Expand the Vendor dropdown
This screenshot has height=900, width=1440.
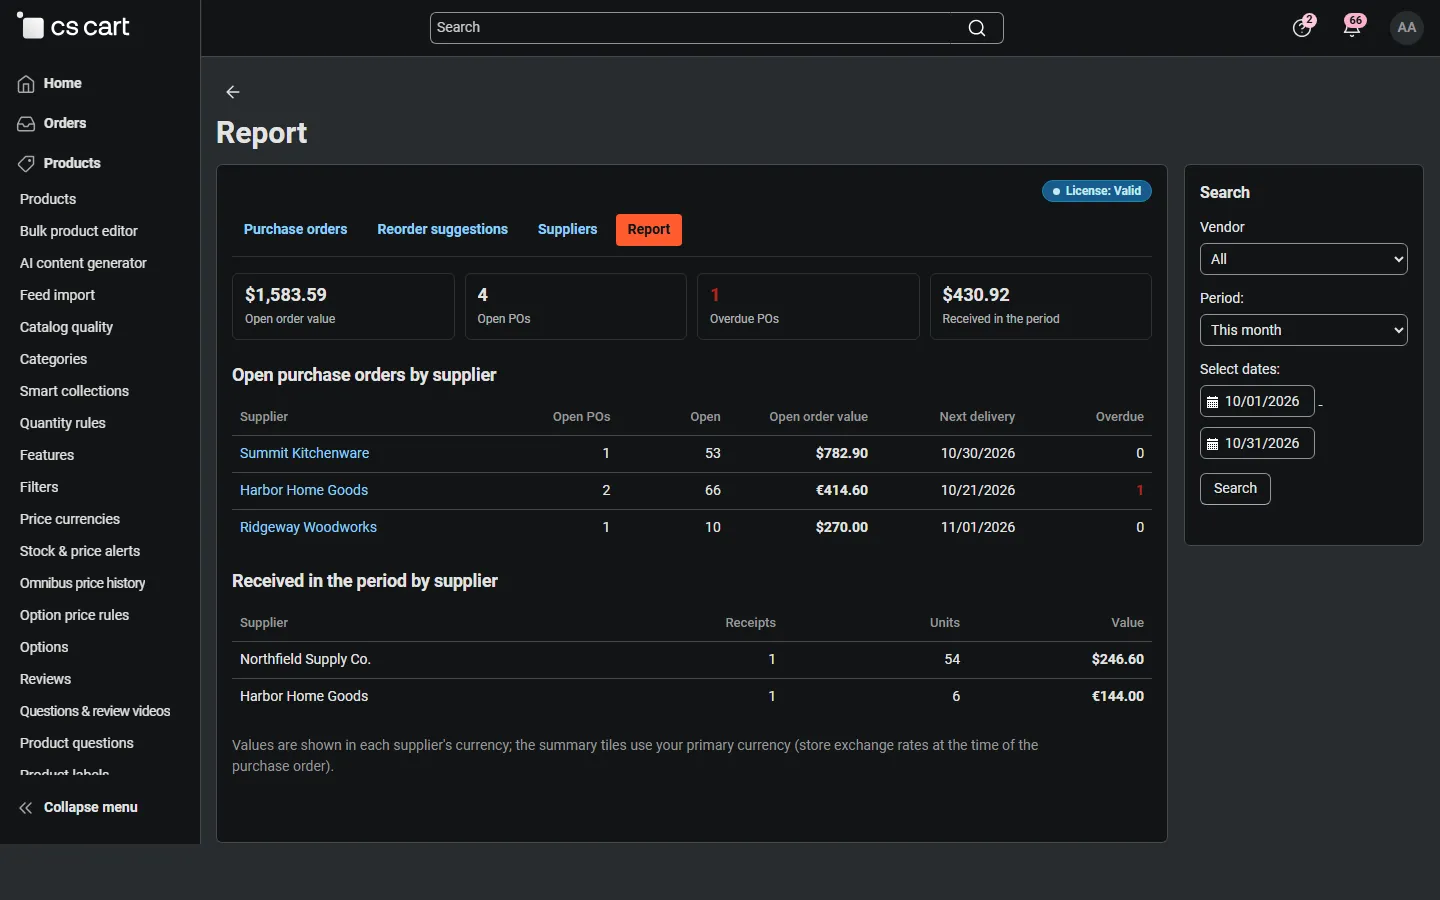pyautogui.click(x=1304, y=259)
